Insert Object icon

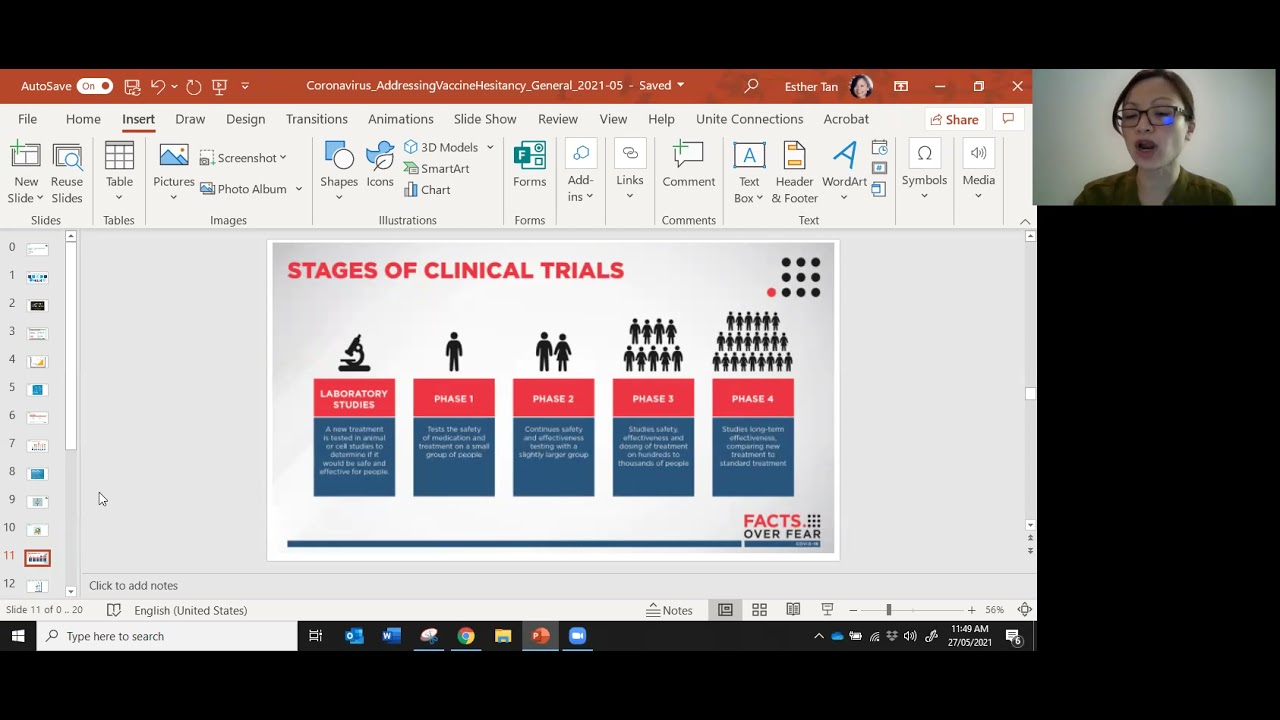tap(880, 188)
